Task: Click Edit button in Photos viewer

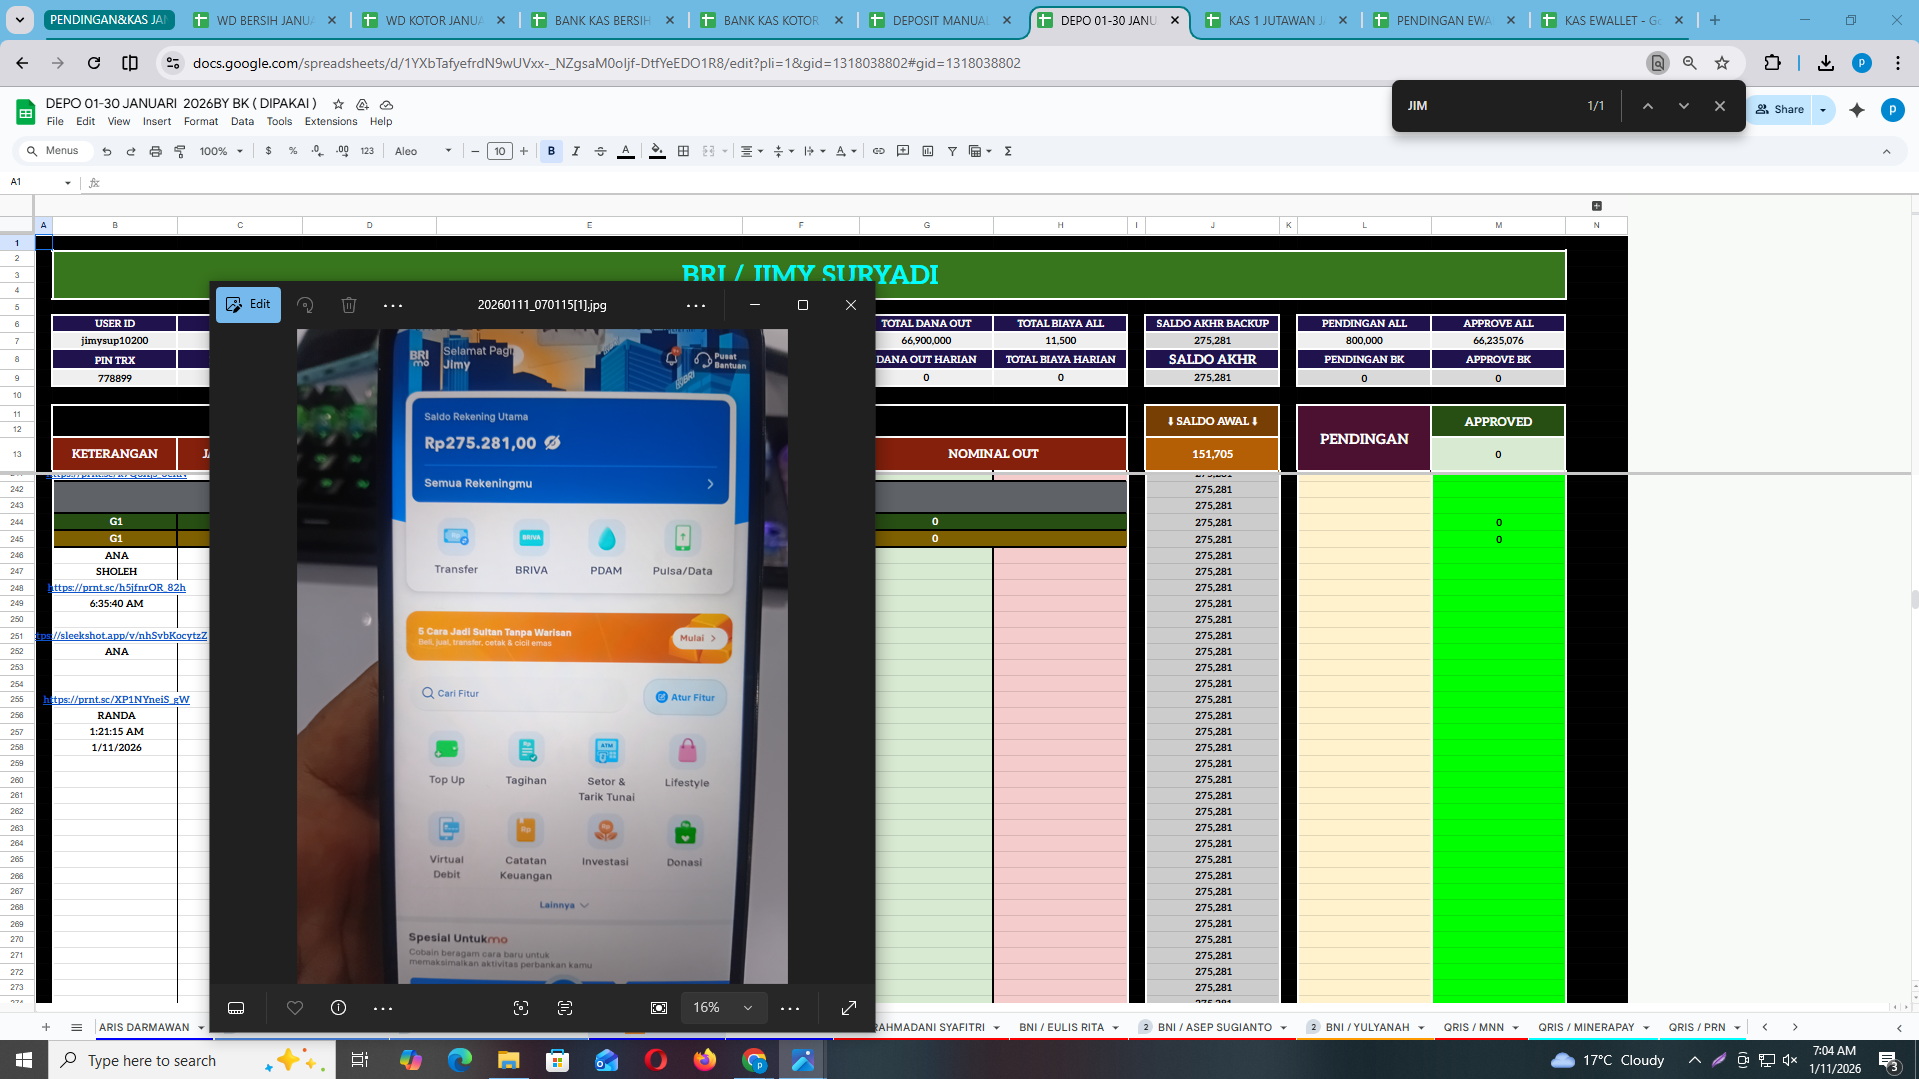Action: pos(248,305)
